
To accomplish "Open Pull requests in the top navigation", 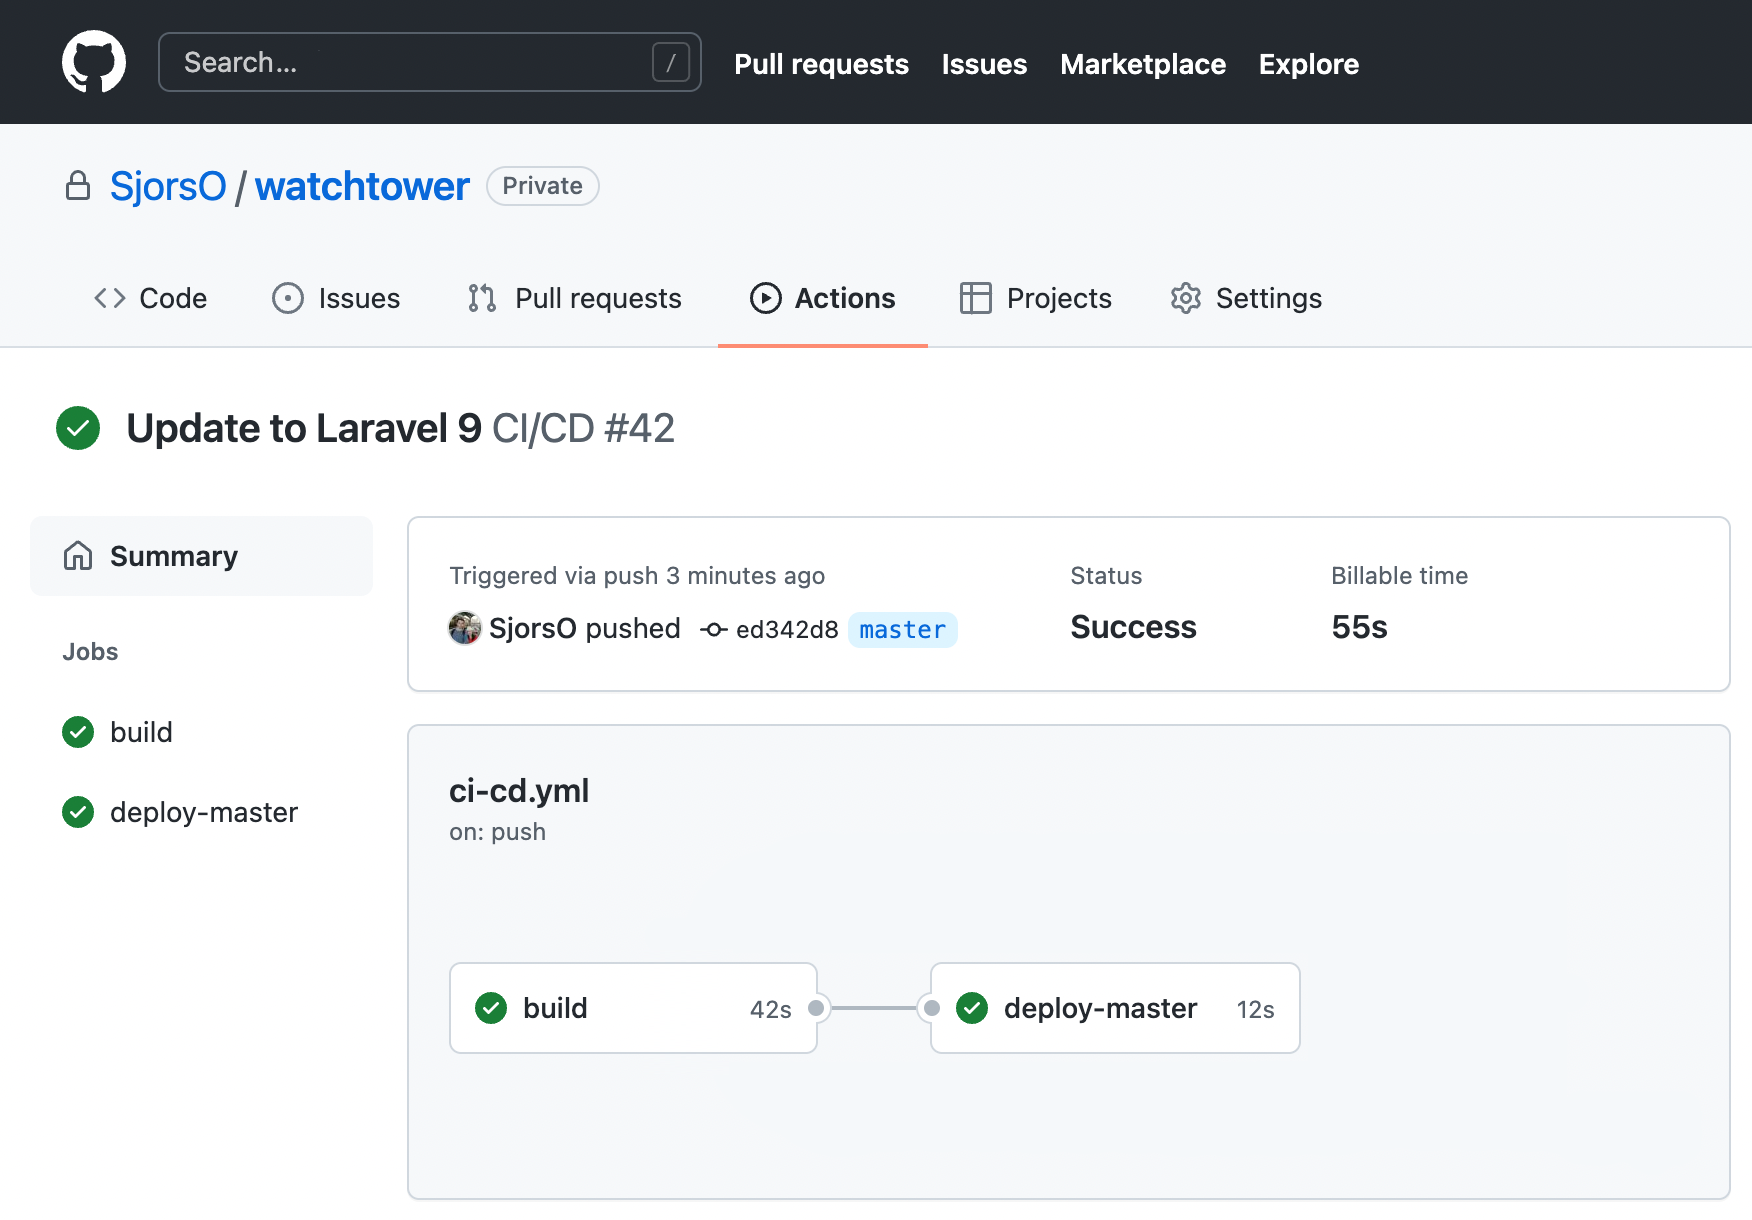I will [x=821, y=64].
